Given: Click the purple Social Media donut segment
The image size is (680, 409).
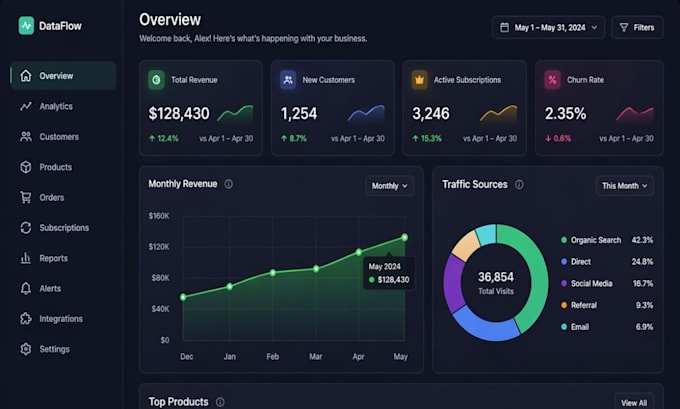Looking at the screenshot, I should click(453, 284).
